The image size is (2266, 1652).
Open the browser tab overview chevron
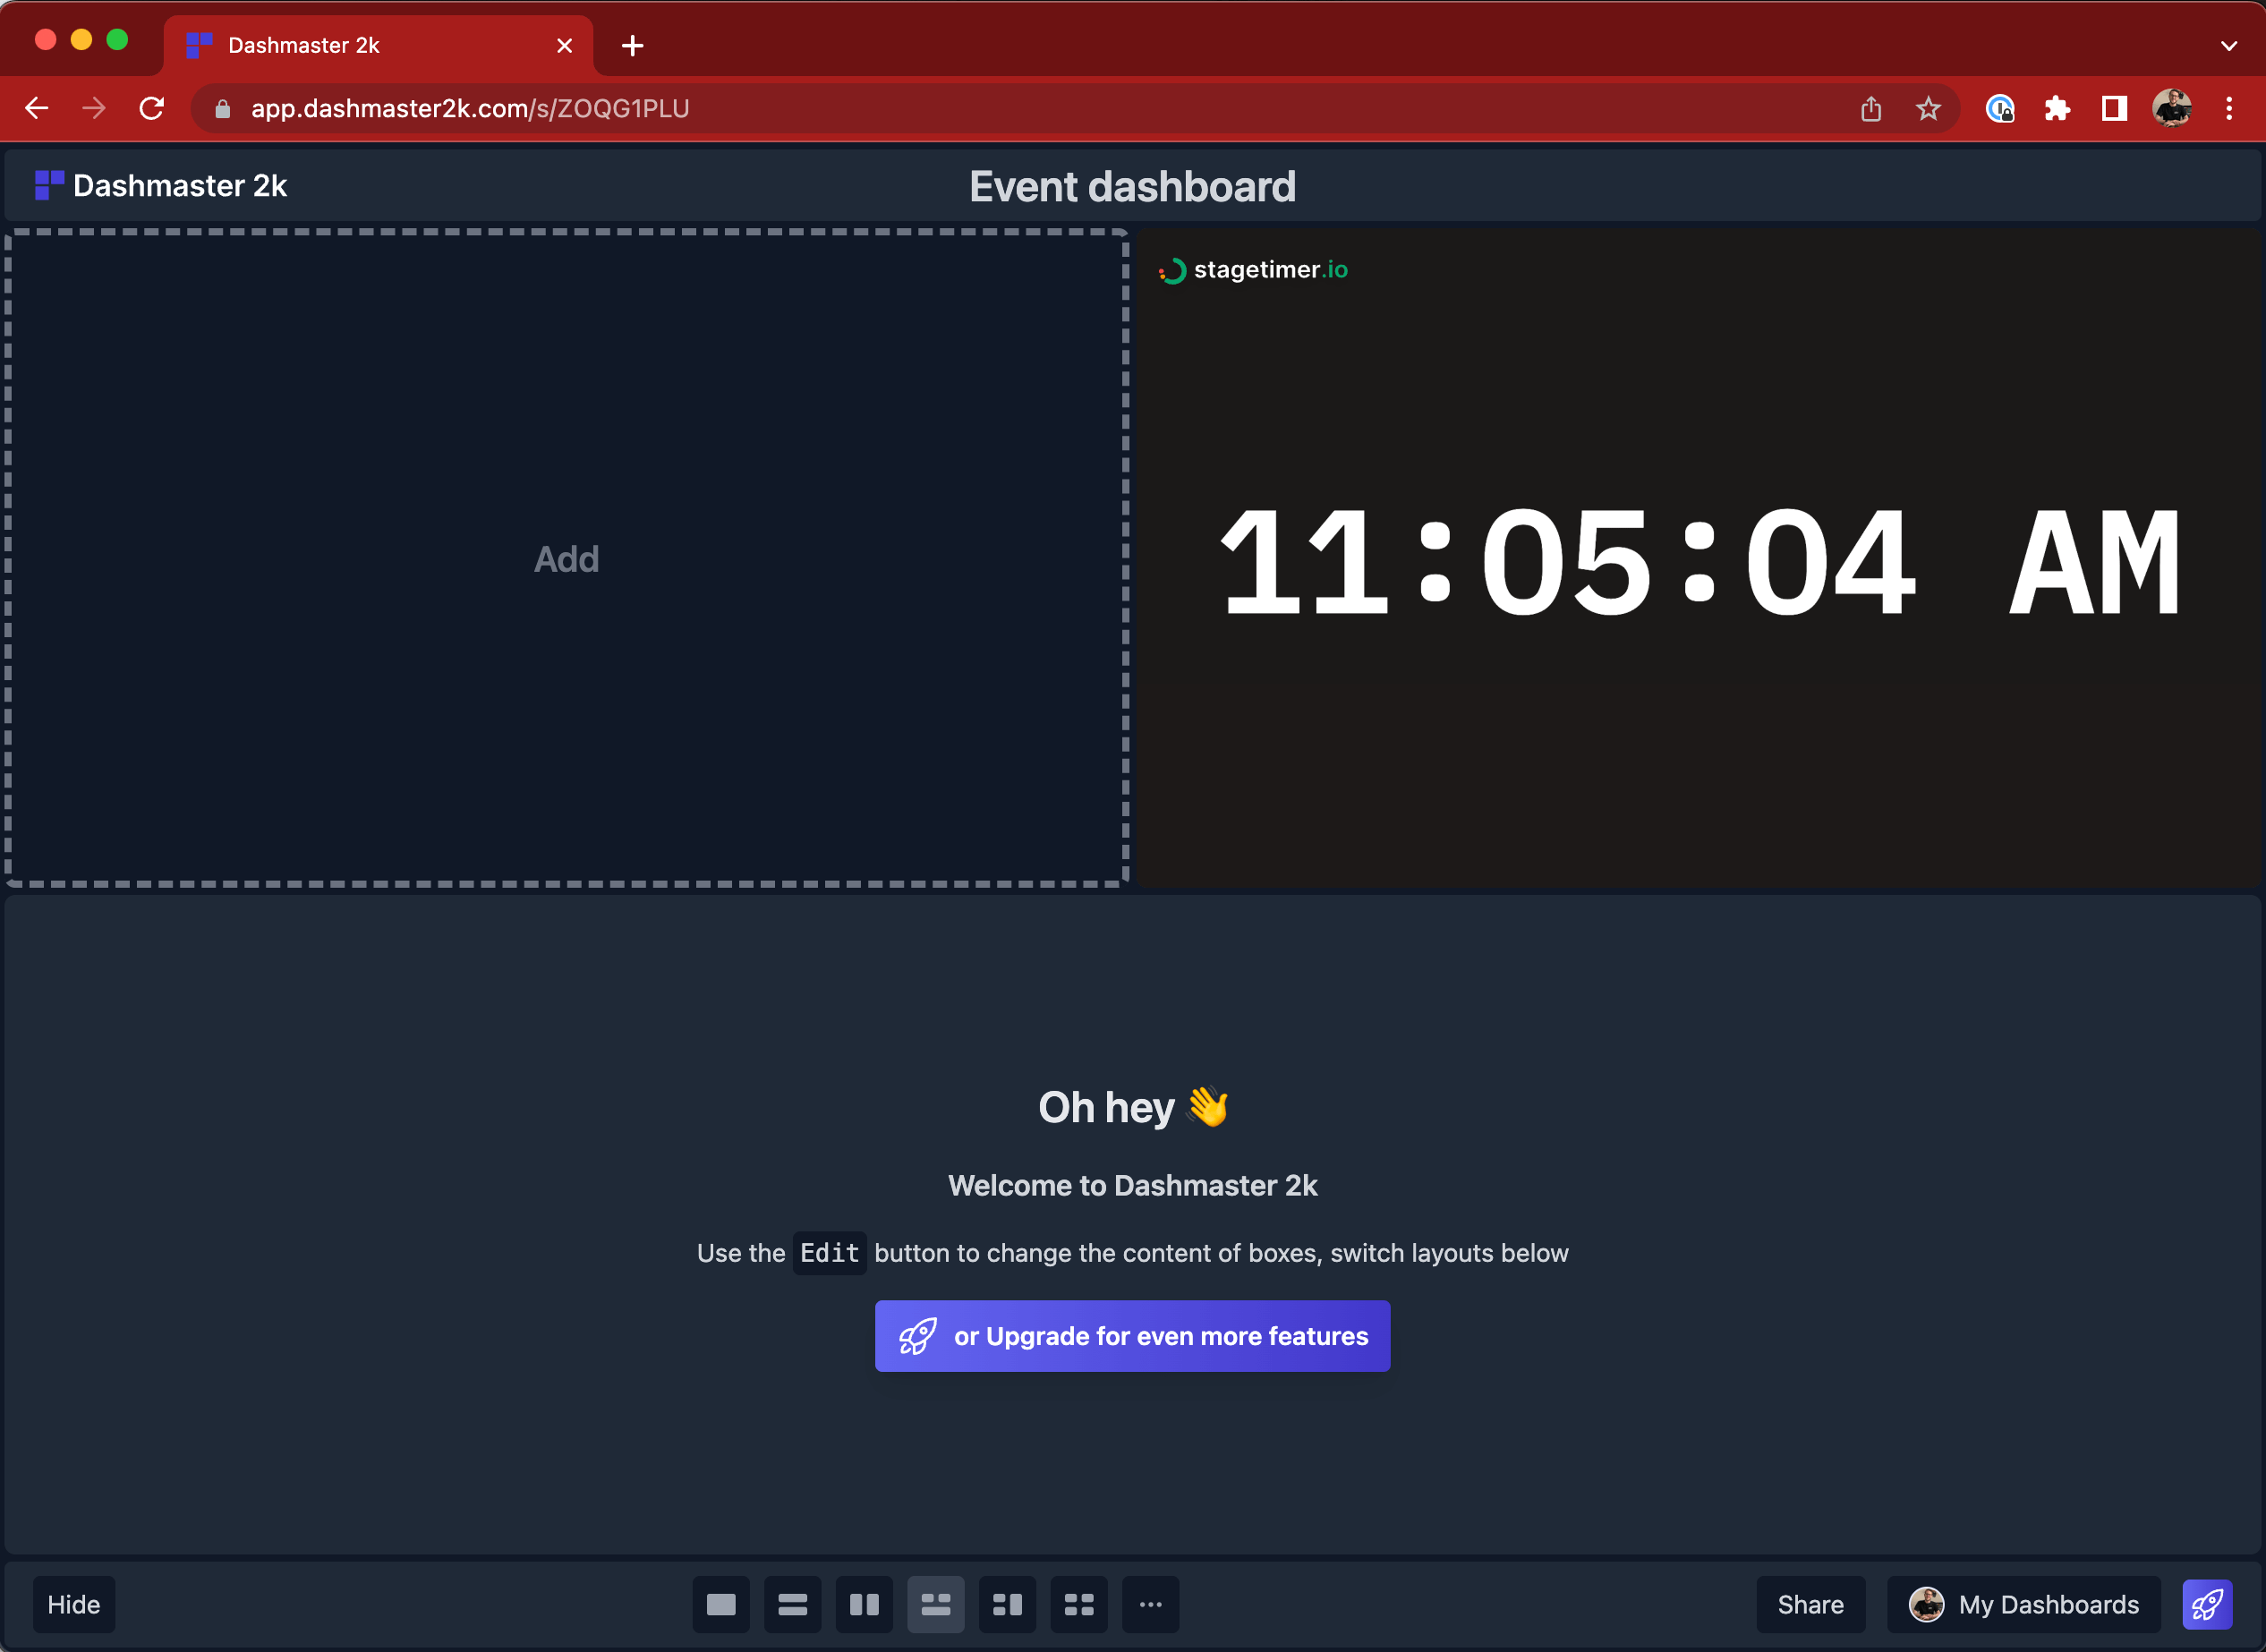tap(2228, 46)
